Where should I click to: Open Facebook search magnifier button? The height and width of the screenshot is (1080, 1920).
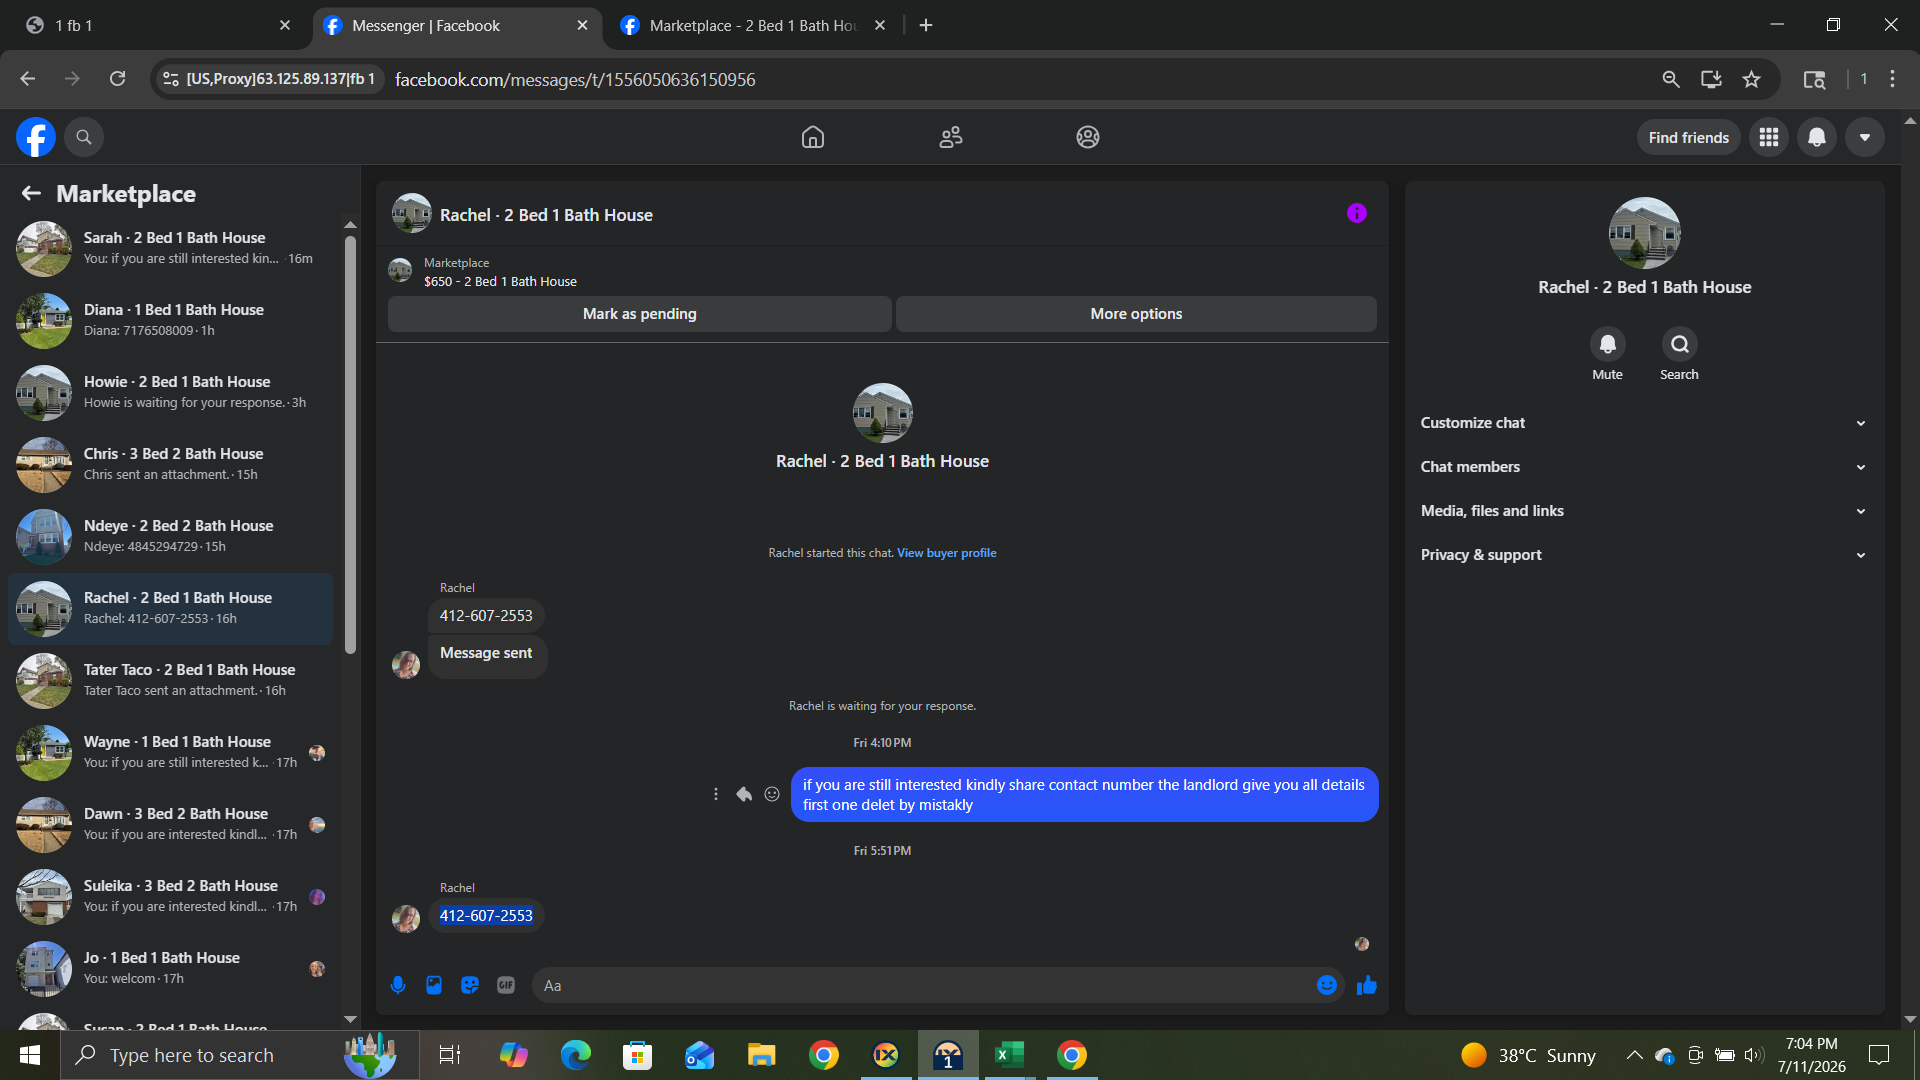click(84, 137)
